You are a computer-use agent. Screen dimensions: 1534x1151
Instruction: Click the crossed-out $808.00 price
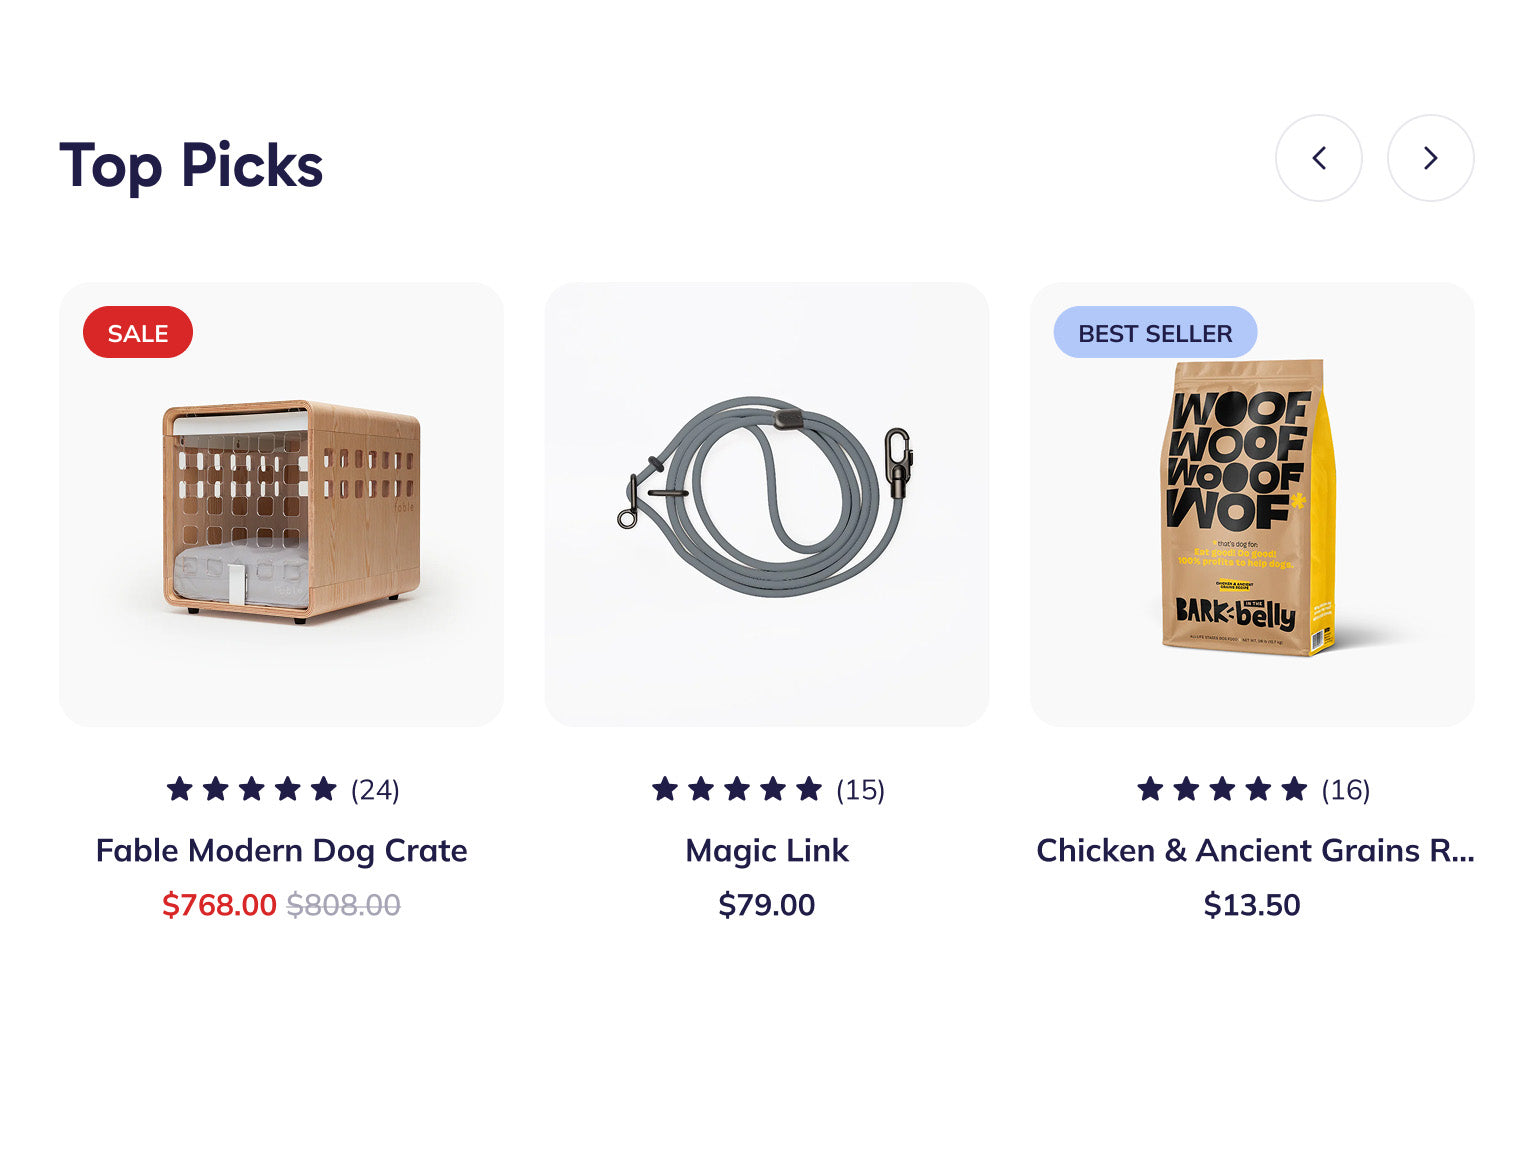[x=343, y=905]
